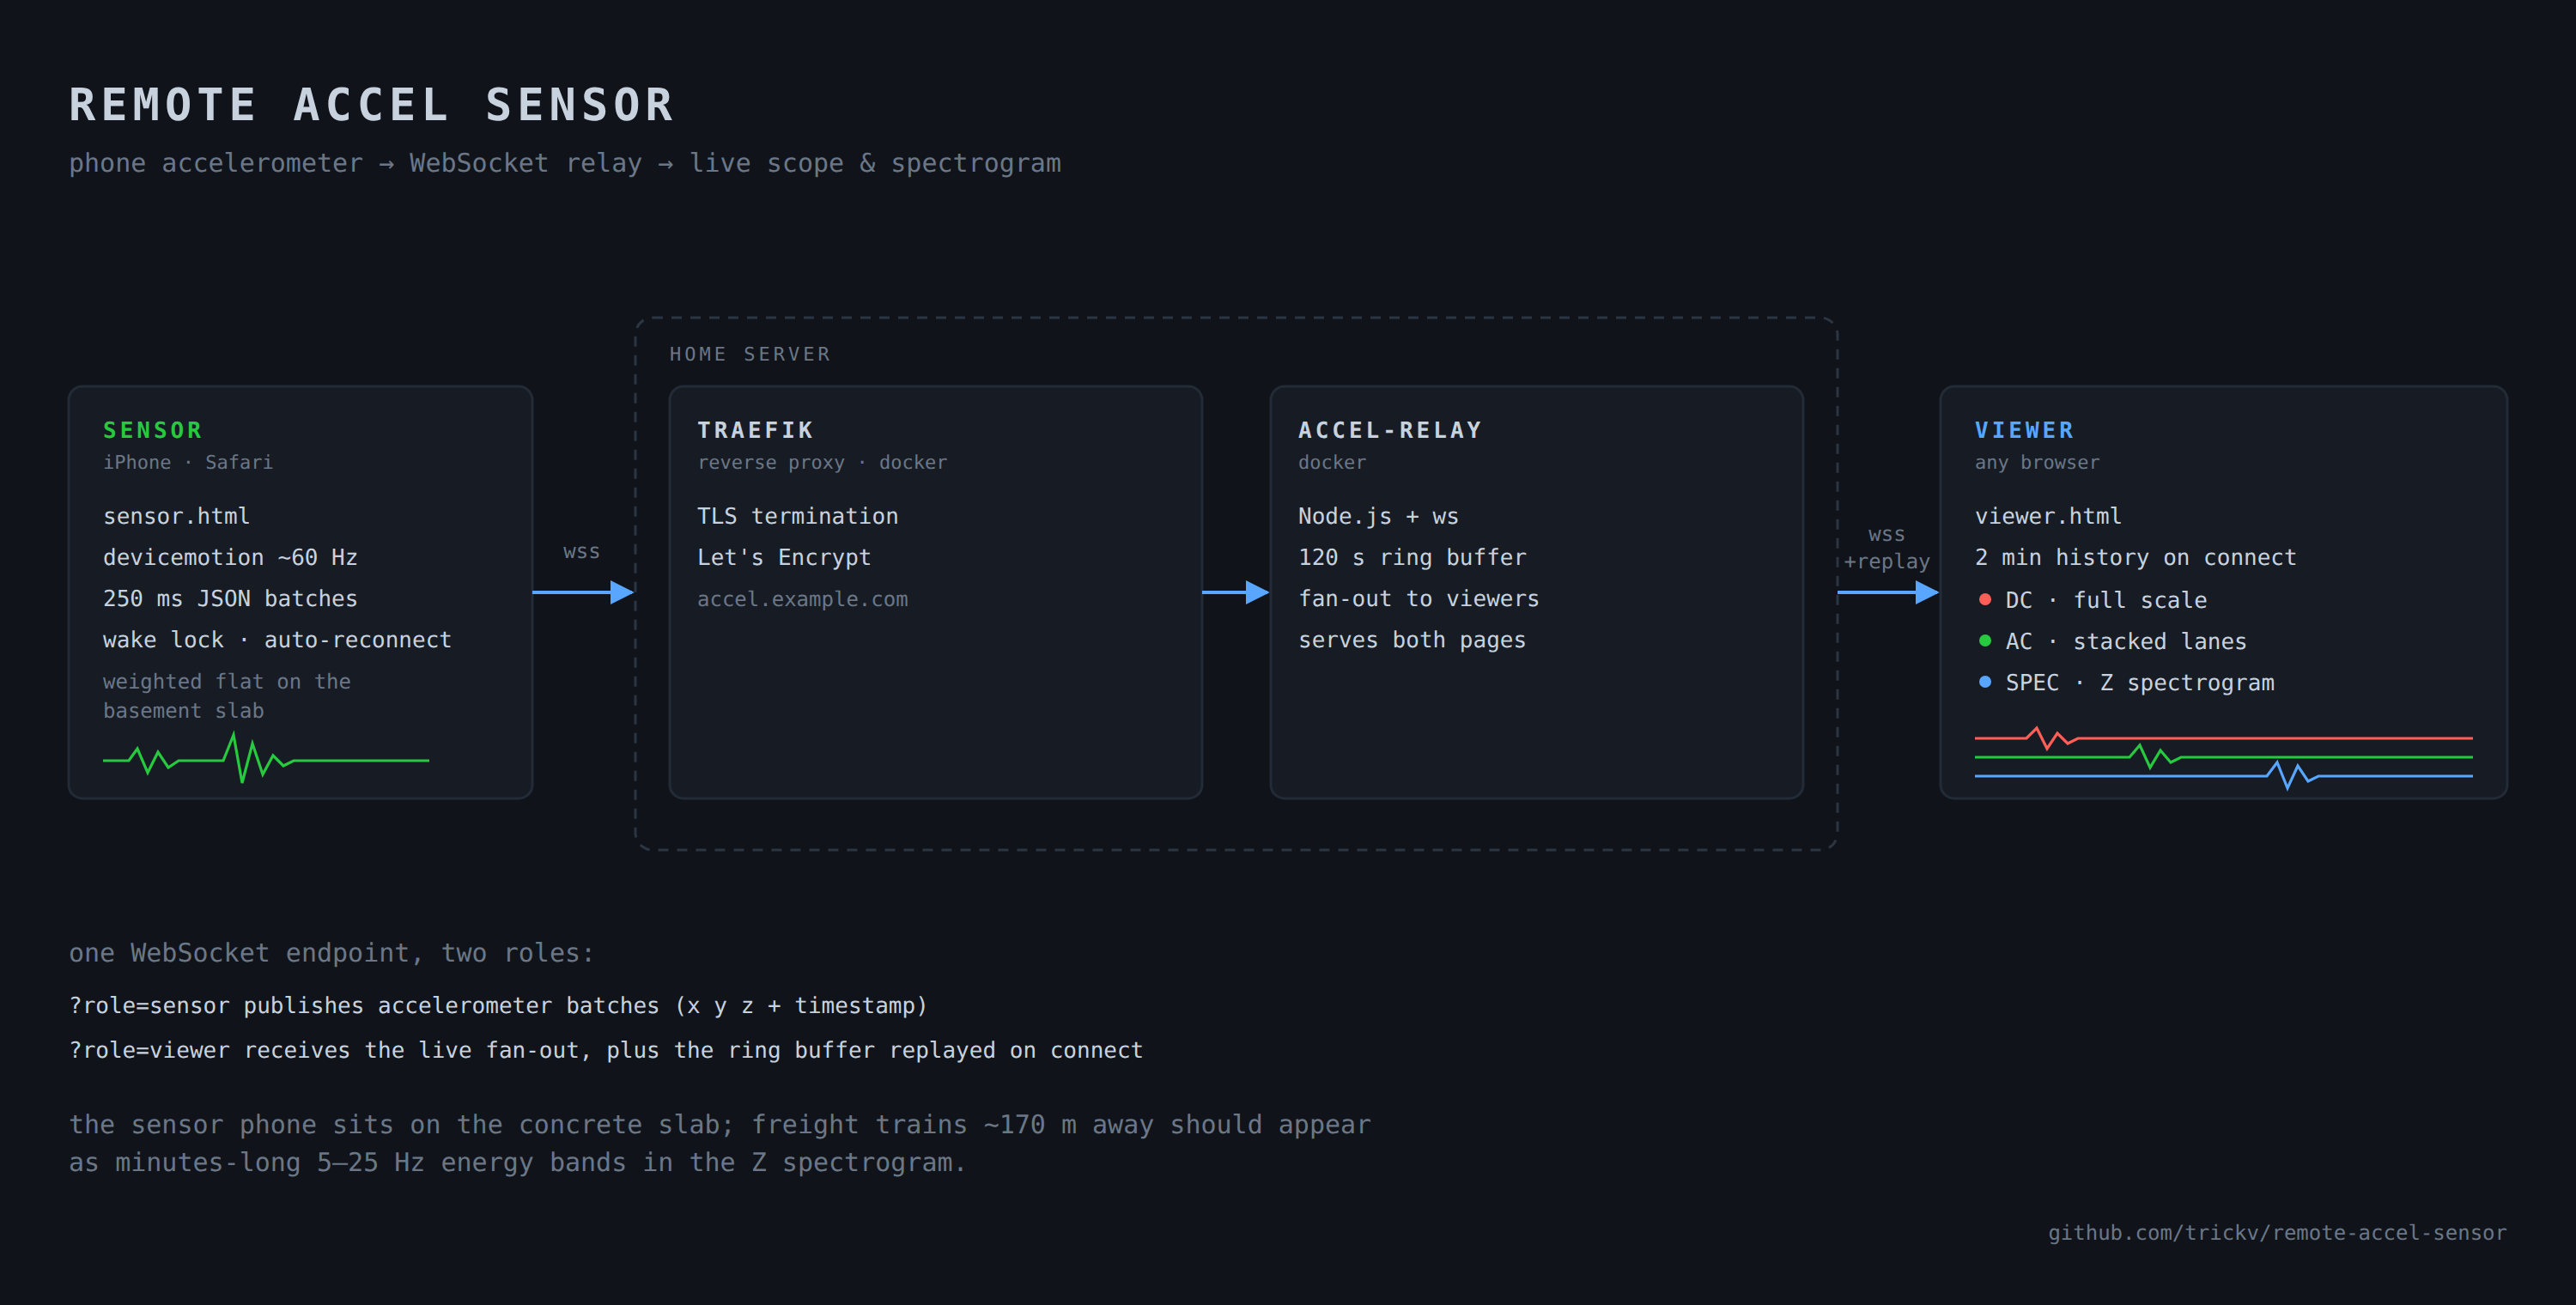Click the green dot beside AC
Viewport: 2576px width, 1305px height.
pyautogui.click(x=1985, y=640)
